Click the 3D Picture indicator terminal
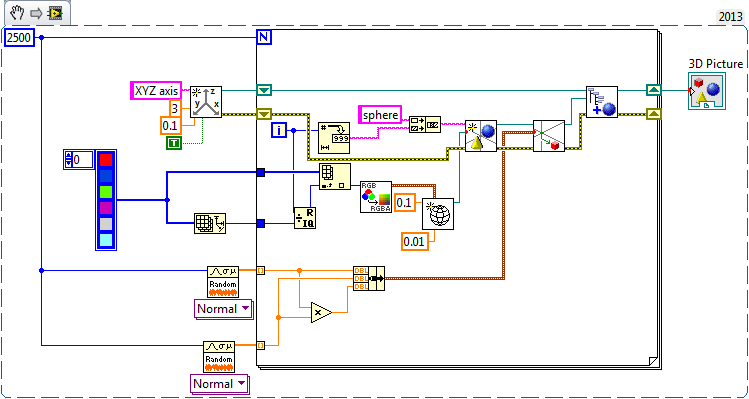749x399 pixels. (x=707, y=91)
